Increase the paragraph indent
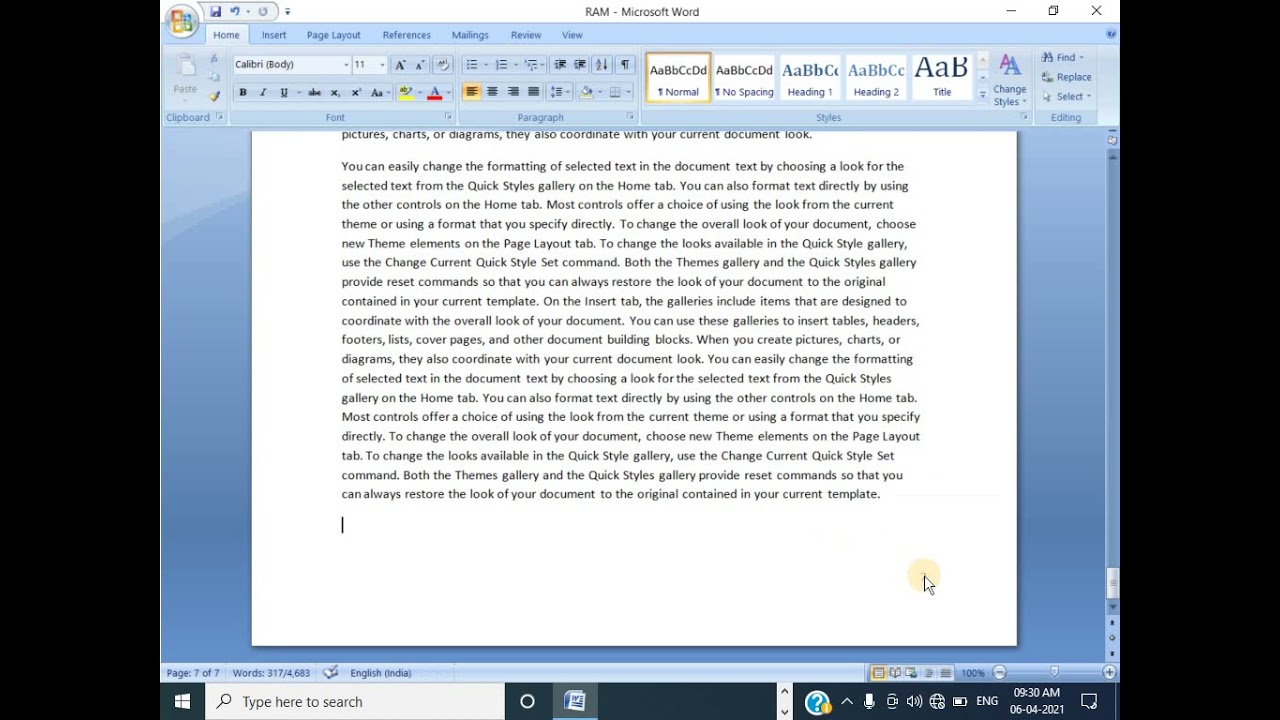 [580, 65]
